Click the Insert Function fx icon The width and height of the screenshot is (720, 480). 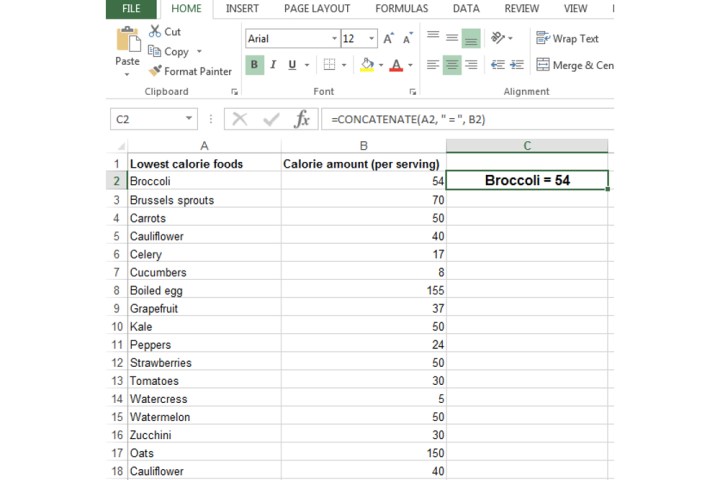click(301, 119)
